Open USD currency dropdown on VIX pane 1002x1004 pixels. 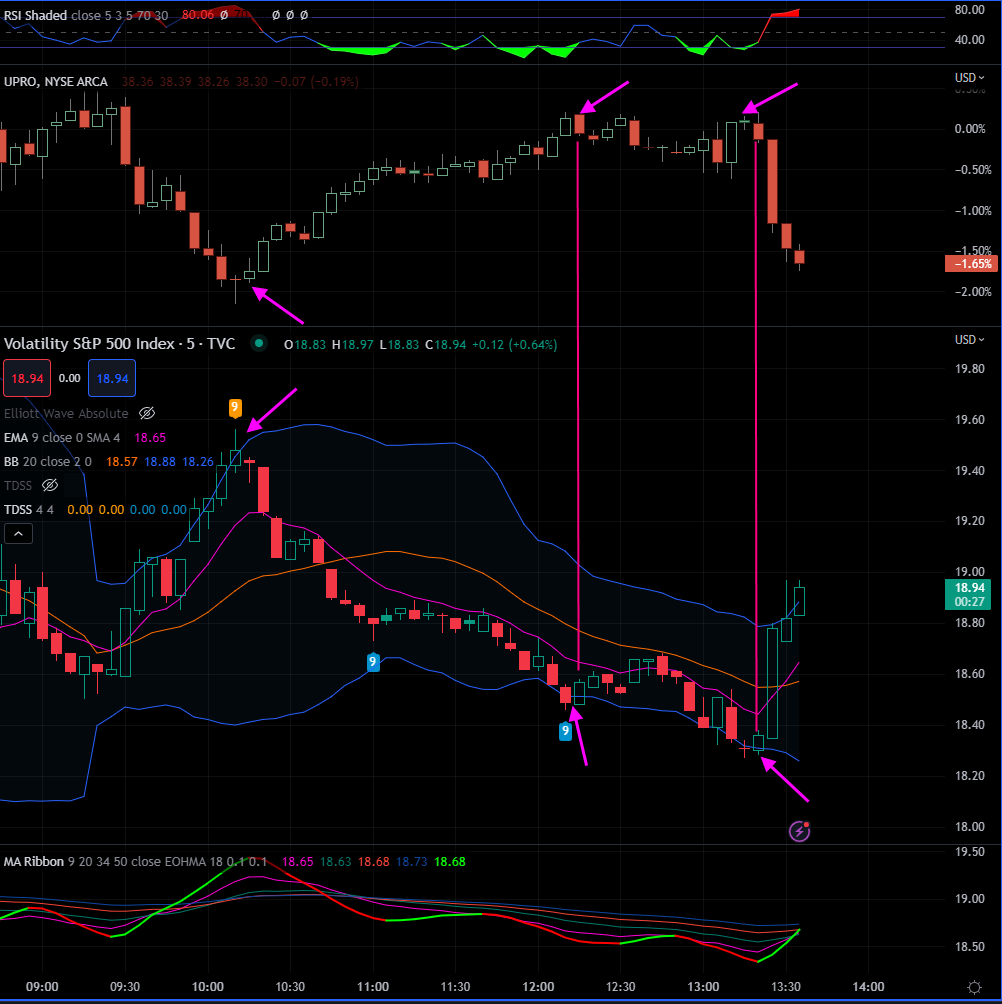tap(970, 340)
